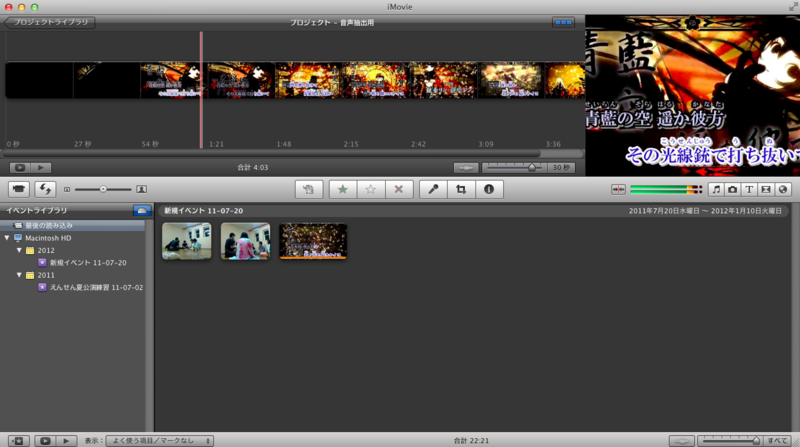Open the maps and backgrounds browser
This screenshot has width=800, height=447.
pyautogui.click(x=783, y=189)
